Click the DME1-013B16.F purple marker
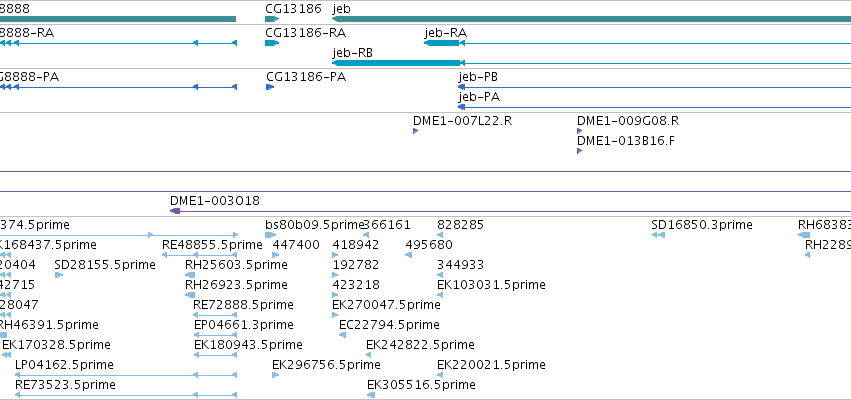The image size is (851, 400). [579, 151]
